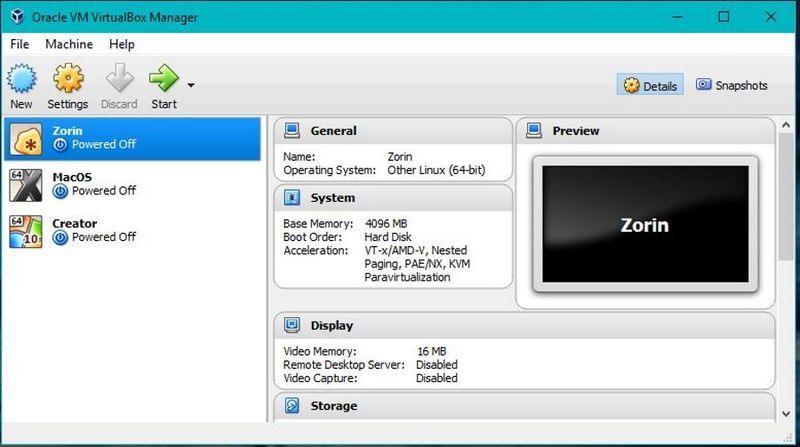Click the General section monitor icon
This screenshot has width=800, height=447.
pyautogui.click(x=292, y=131)
